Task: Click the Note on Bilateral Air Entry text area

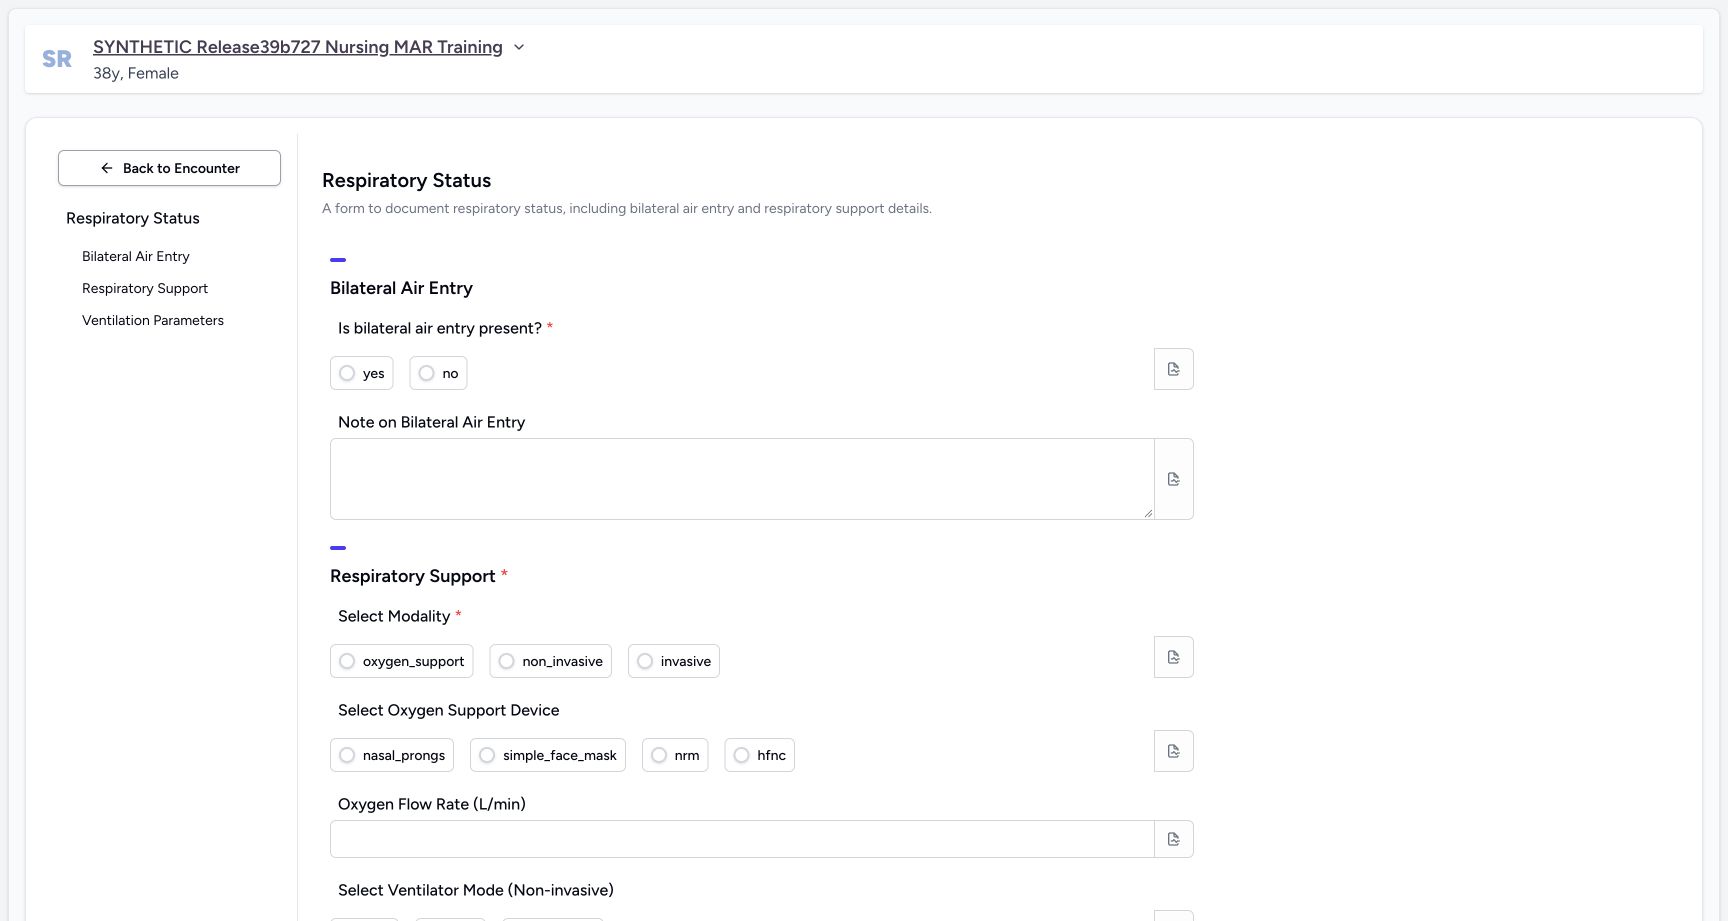Action: point(742,479)
